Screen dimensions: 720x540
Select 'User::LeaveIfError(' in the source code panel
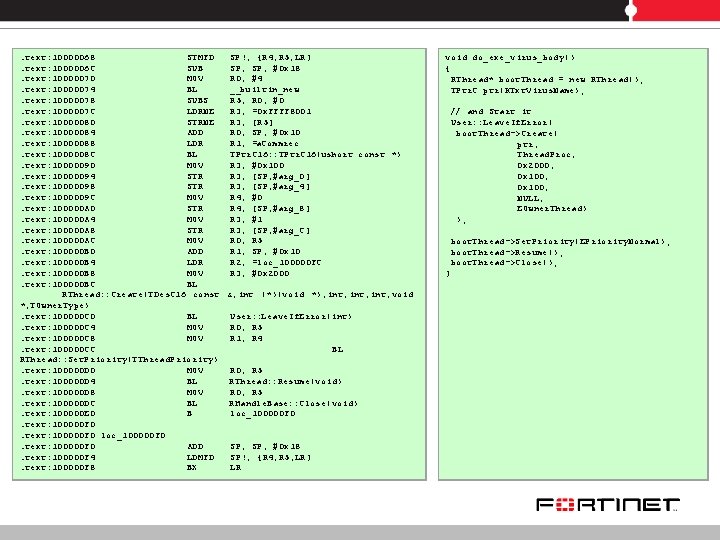click(501, 123)
